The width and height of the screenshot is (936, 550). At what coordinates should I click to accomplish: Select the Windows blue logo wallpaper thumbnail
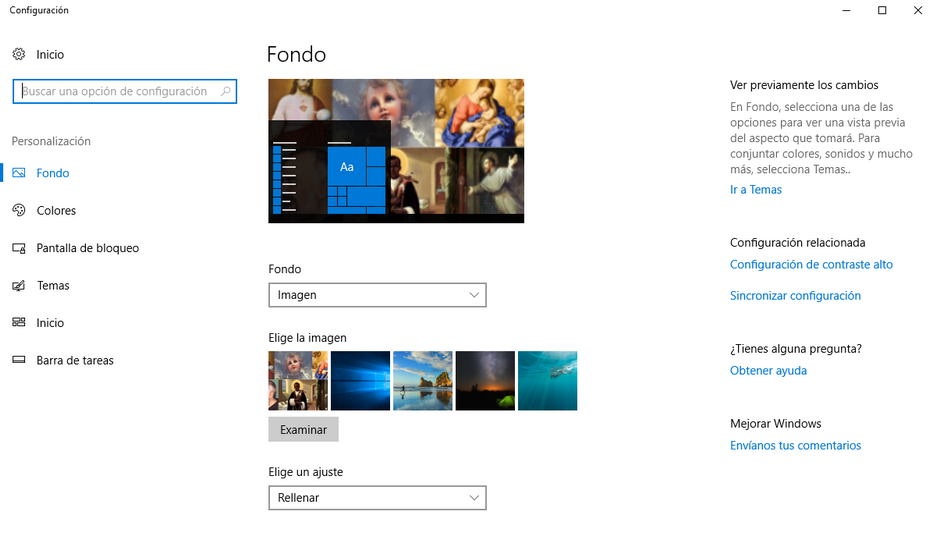pyautogui.click(x=360, y=380)
